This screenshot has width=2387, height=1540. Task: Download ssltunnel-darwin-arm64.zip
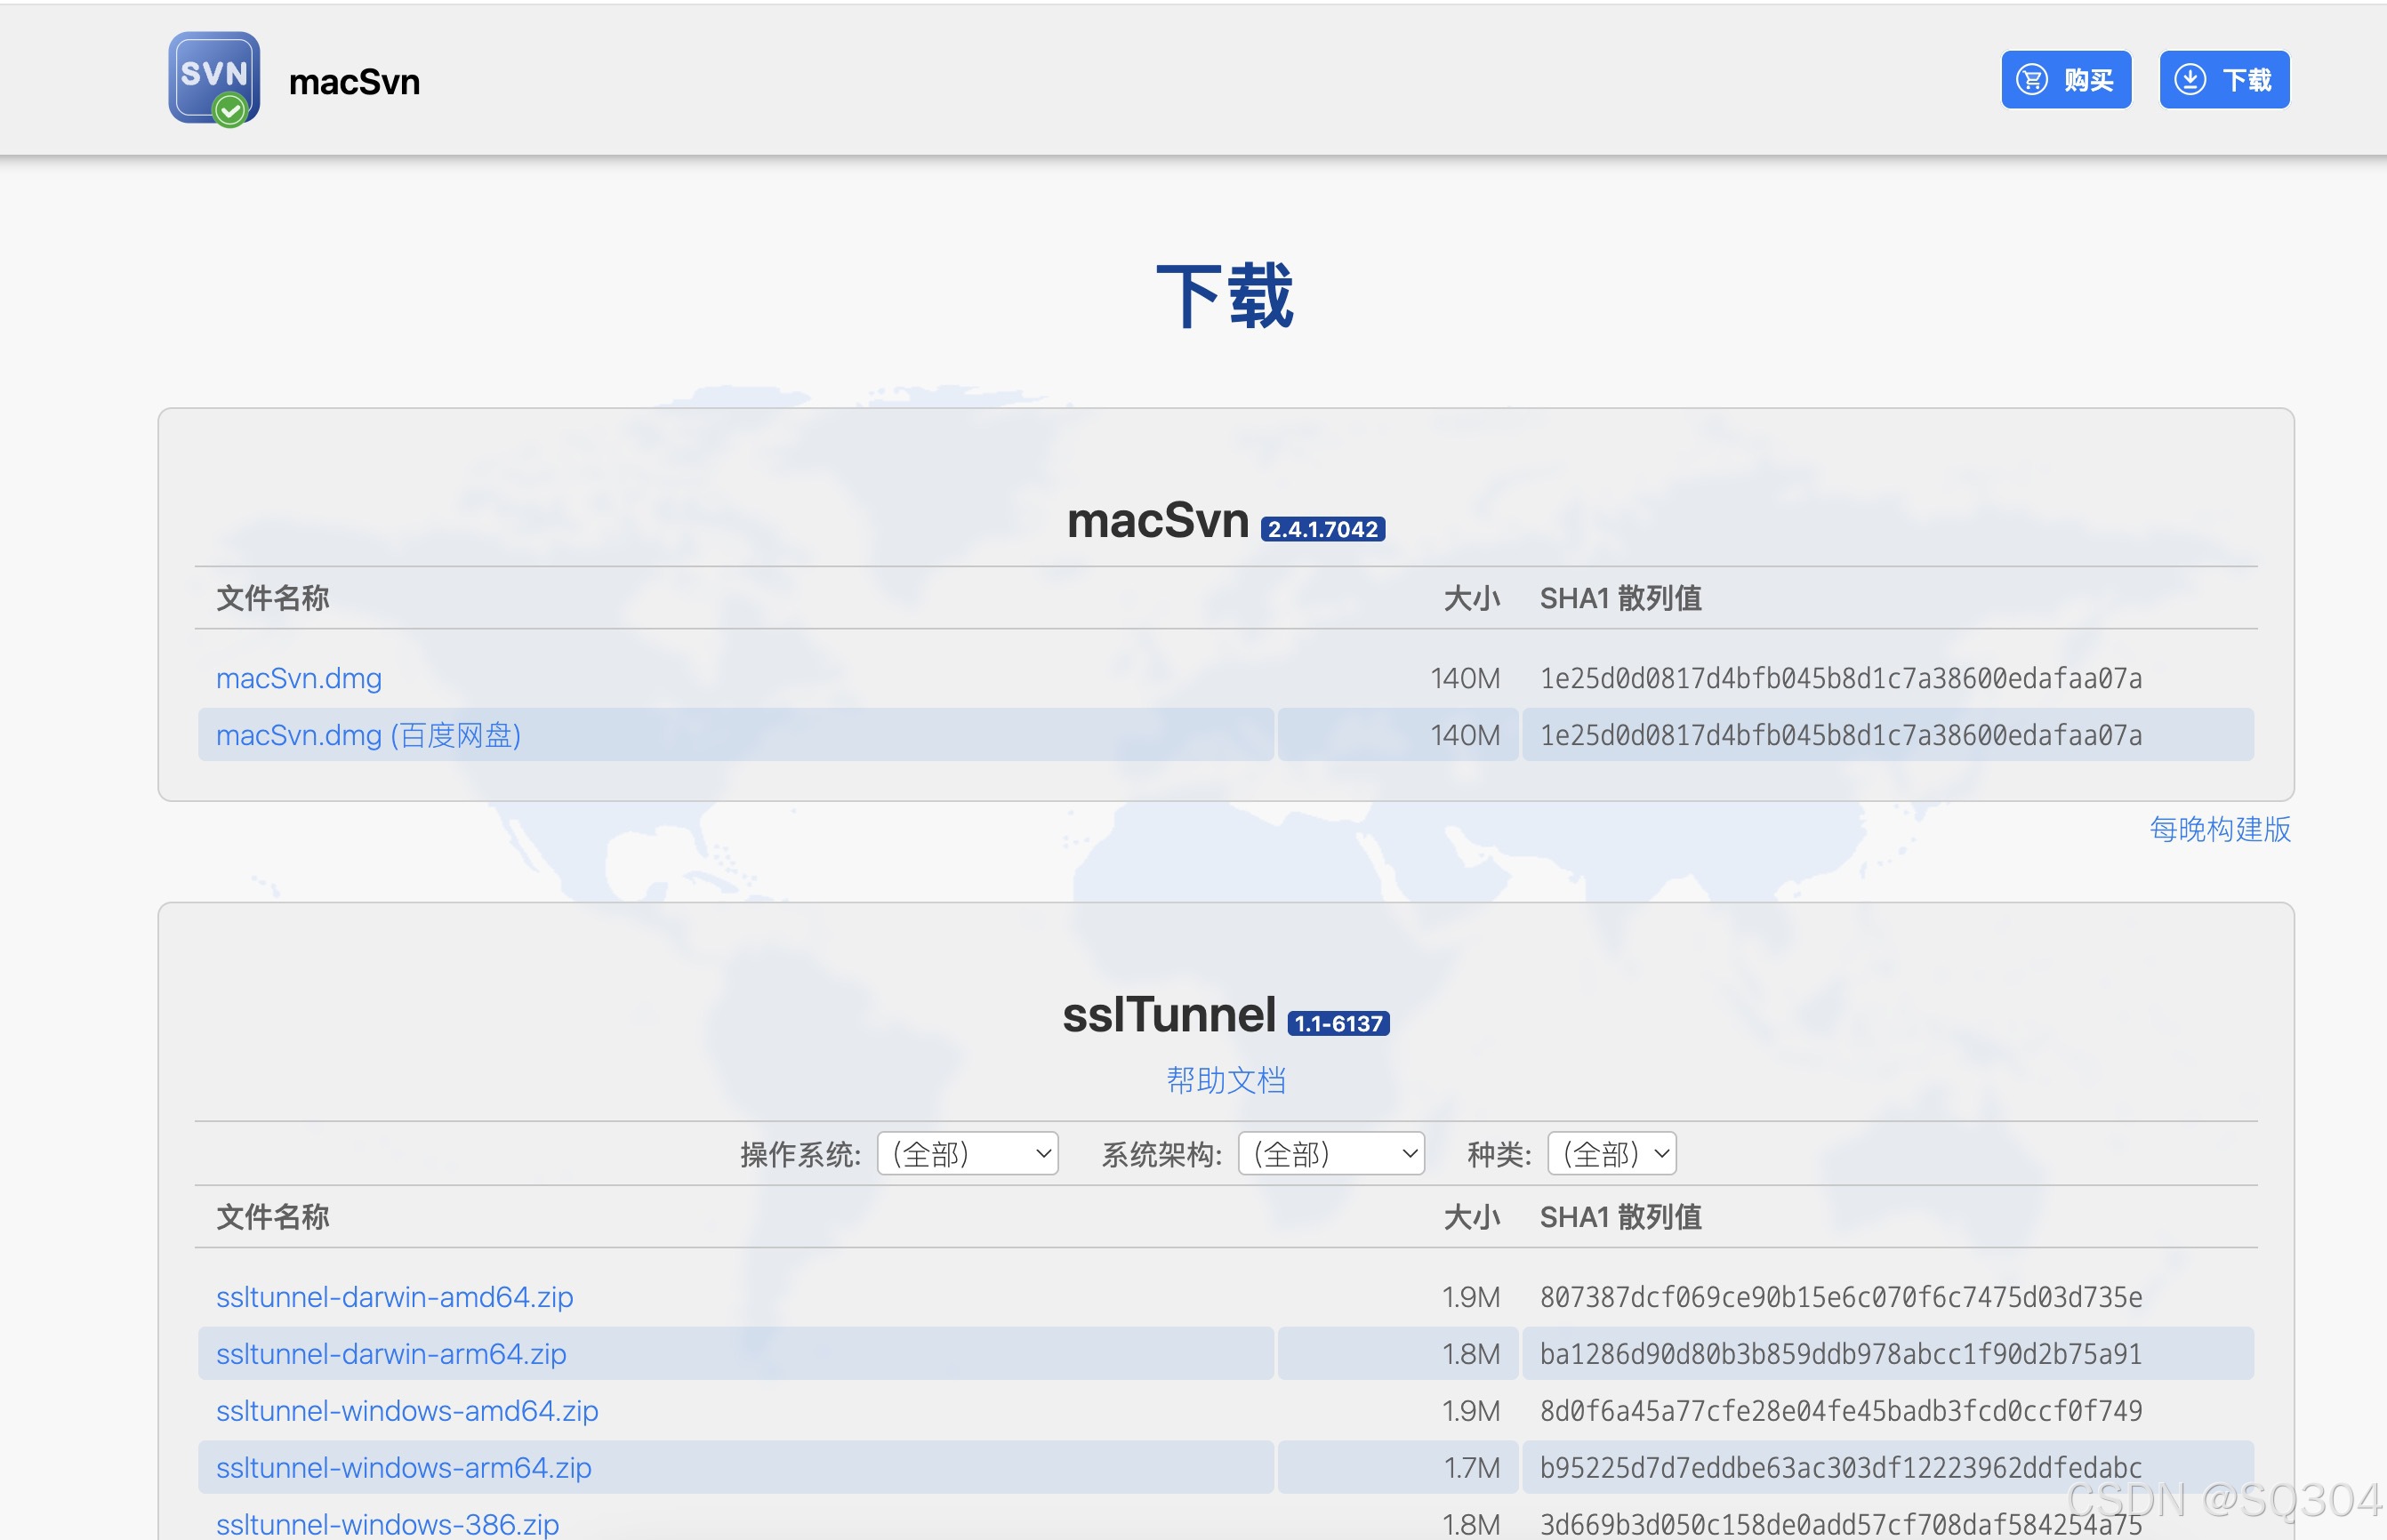pyautogui.click(x=391, y=1354)
